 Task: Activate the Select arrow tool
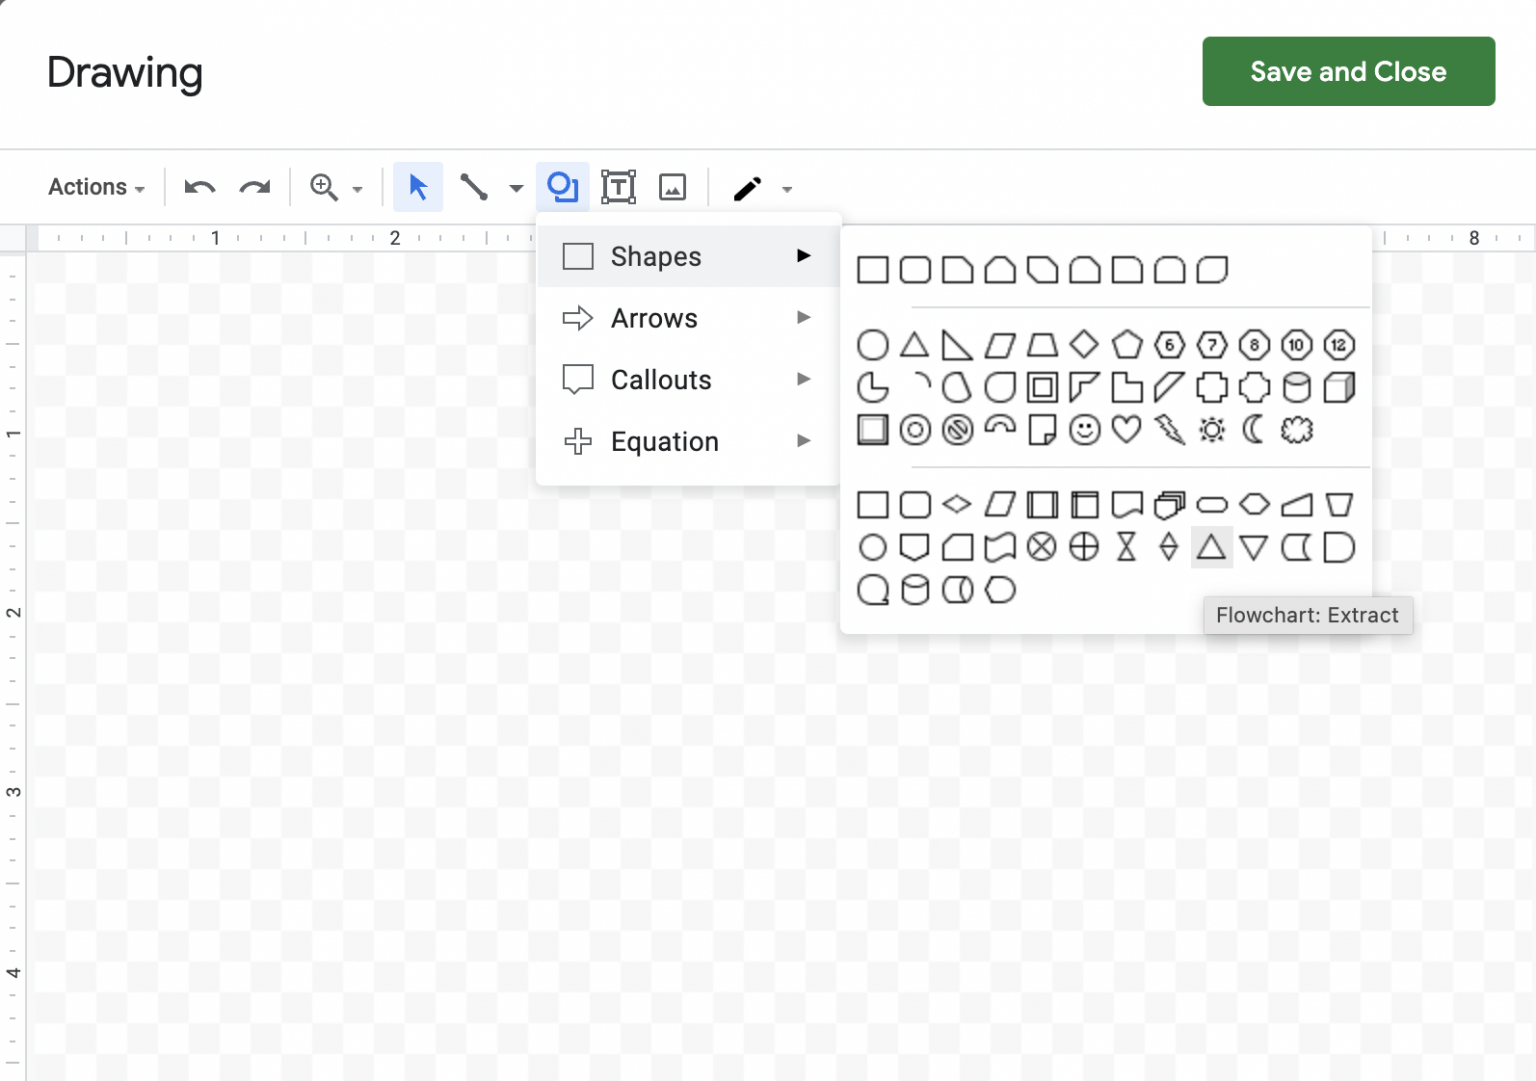[x=418, y=186]
